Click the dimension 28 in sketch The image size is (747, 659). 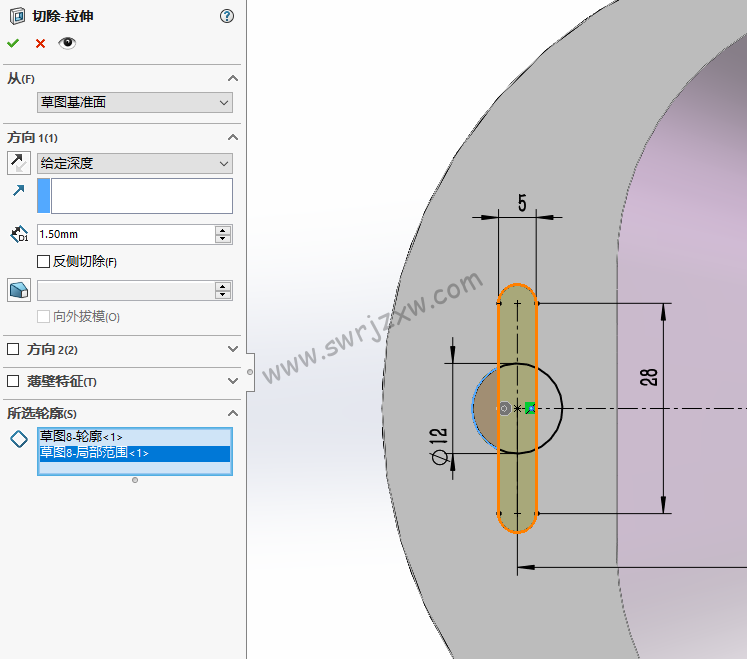649,377
